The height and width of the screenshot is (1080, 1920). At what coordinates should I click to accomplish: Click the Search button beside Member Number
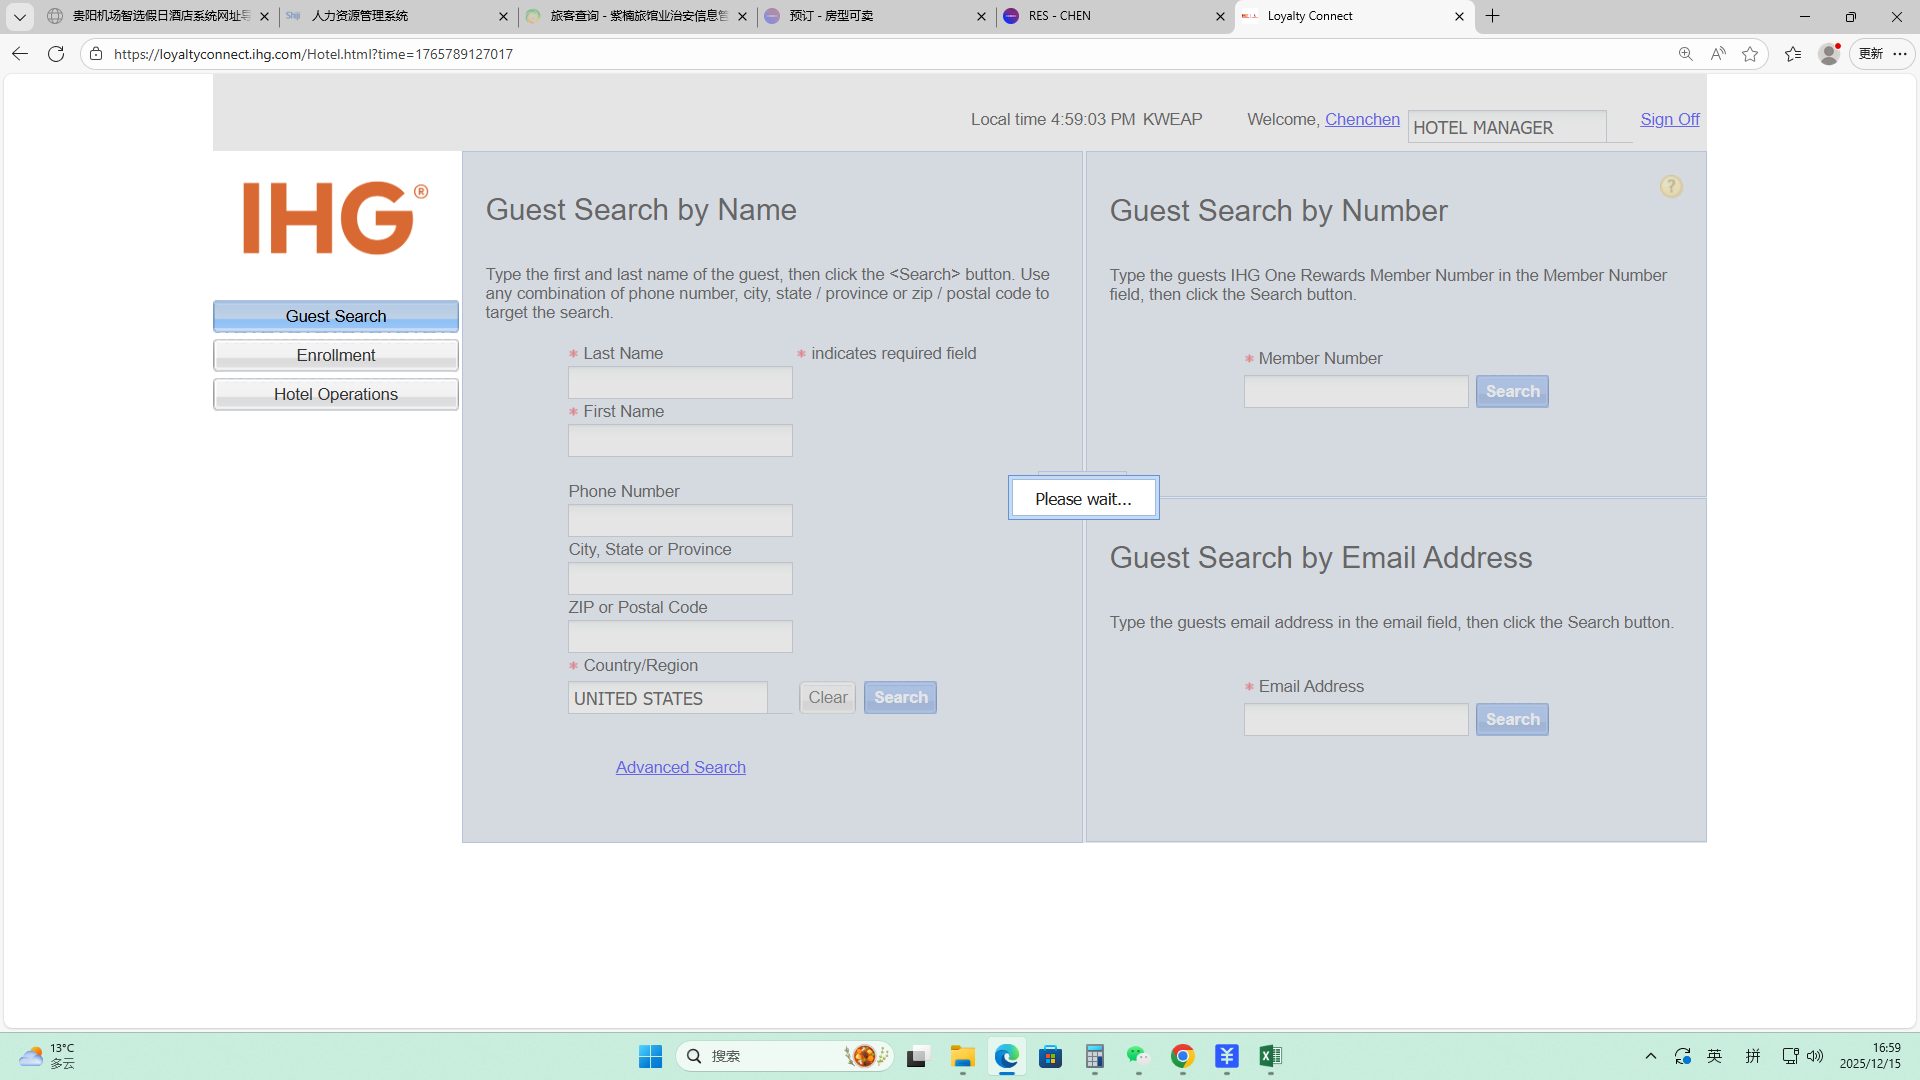point(1512,391)
